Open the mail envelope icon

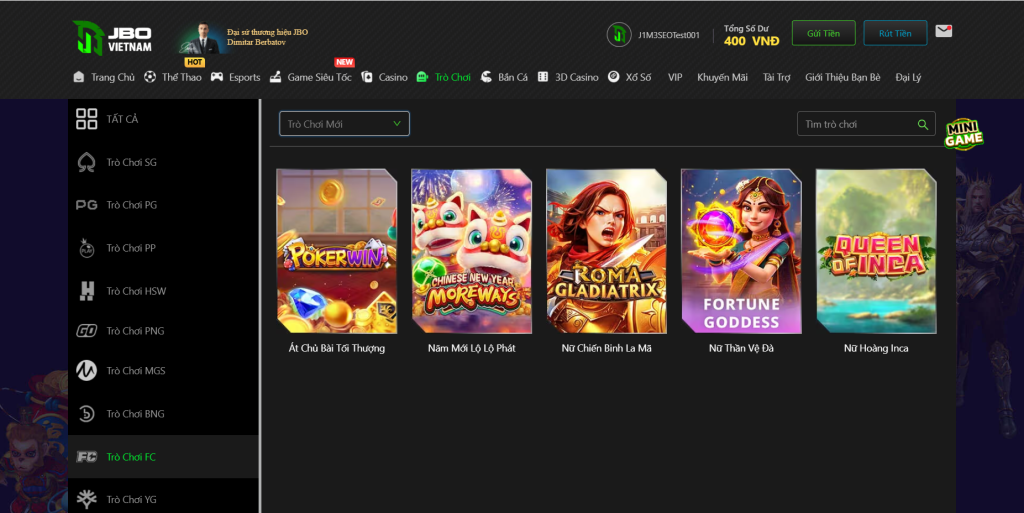tap(943, 31)
